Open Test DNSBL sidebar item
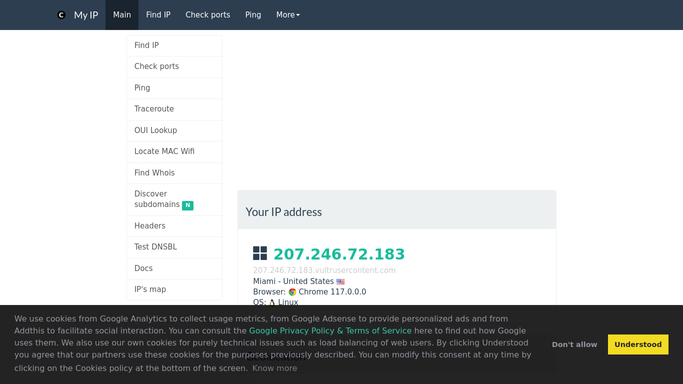 click(x=175, y=247)
